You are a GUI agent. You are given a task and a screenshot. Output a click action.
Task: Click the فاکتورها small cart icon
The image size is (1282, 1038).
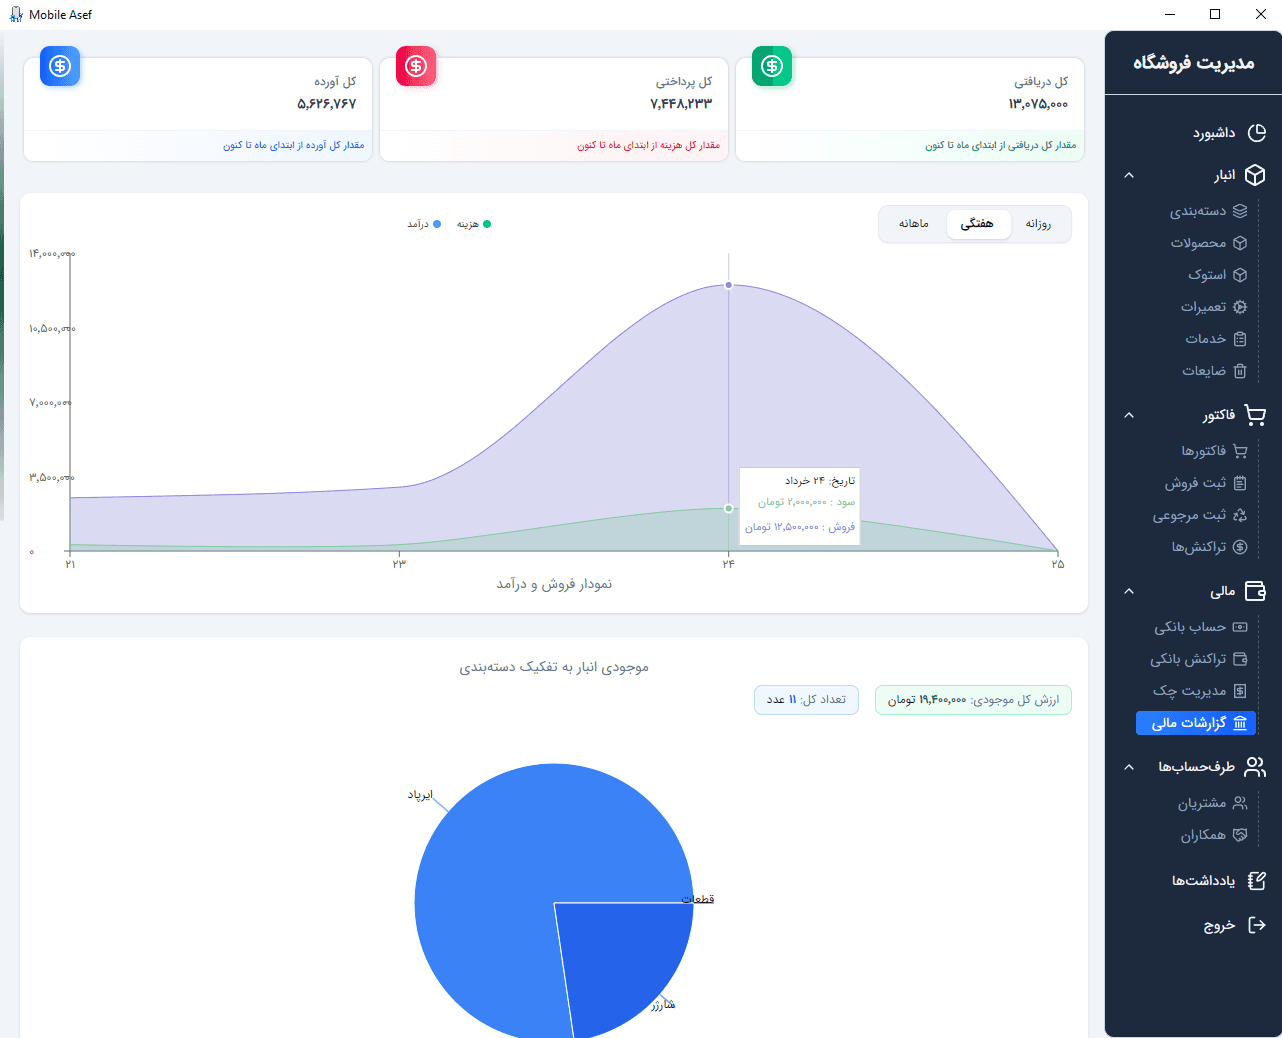[x=1240, y=451]
